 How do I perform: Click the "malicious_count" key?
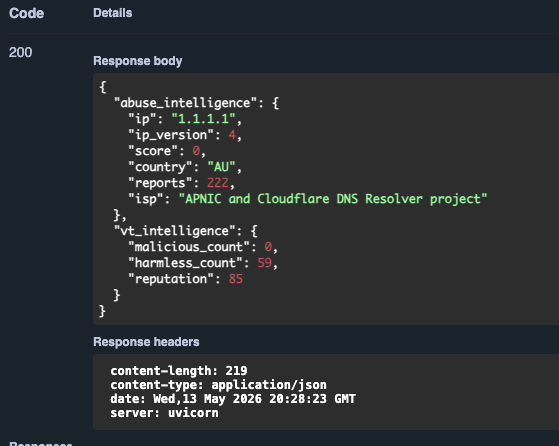(x=189, y=247)
